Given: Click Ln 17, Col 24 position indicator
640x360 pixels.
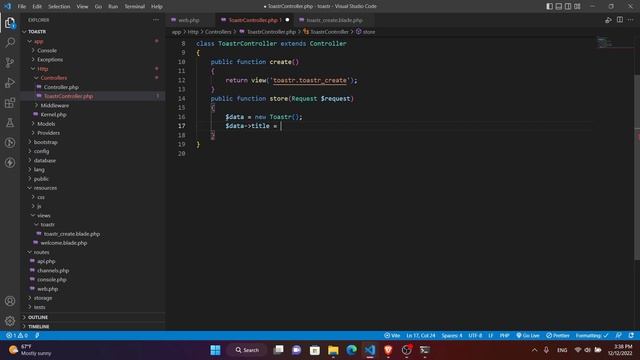Looking at the screenshot, I should [x=421, y=336].
